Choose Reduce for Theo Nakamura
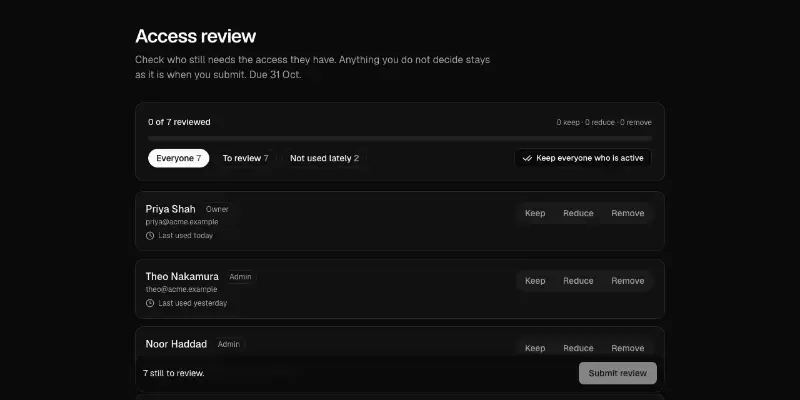800x400 pixels. 578,281
